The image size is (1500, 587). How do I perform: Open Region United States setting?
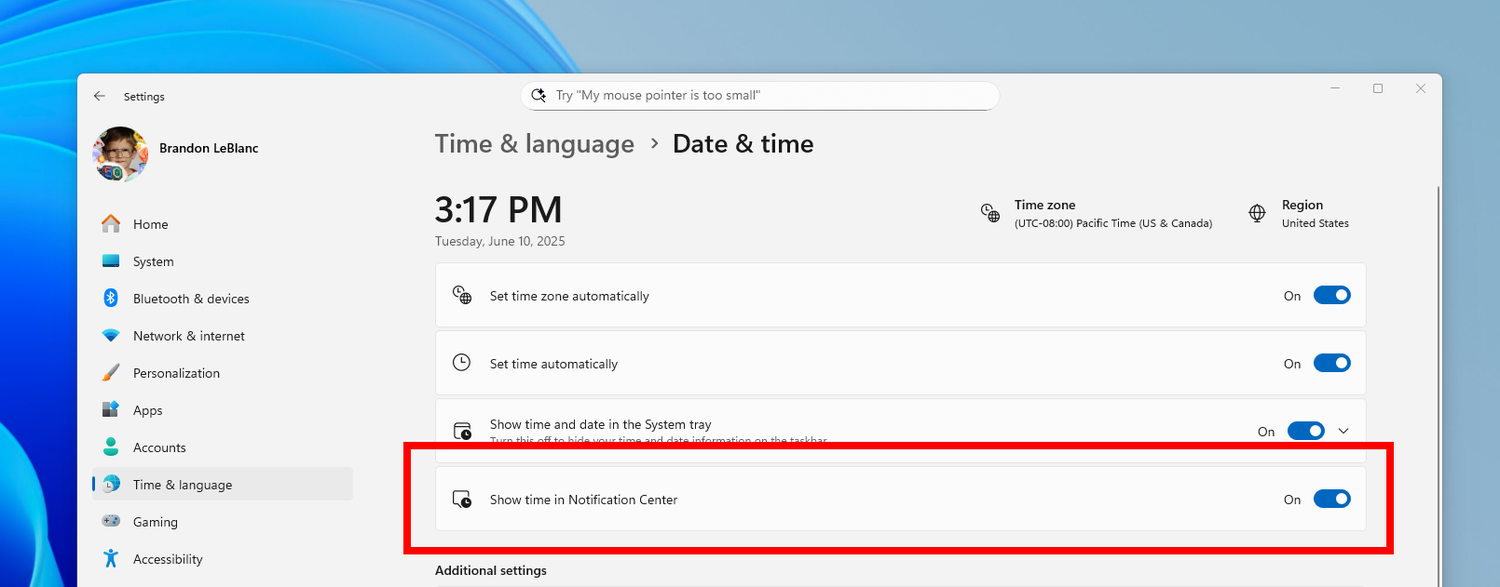click(1299, 213)
